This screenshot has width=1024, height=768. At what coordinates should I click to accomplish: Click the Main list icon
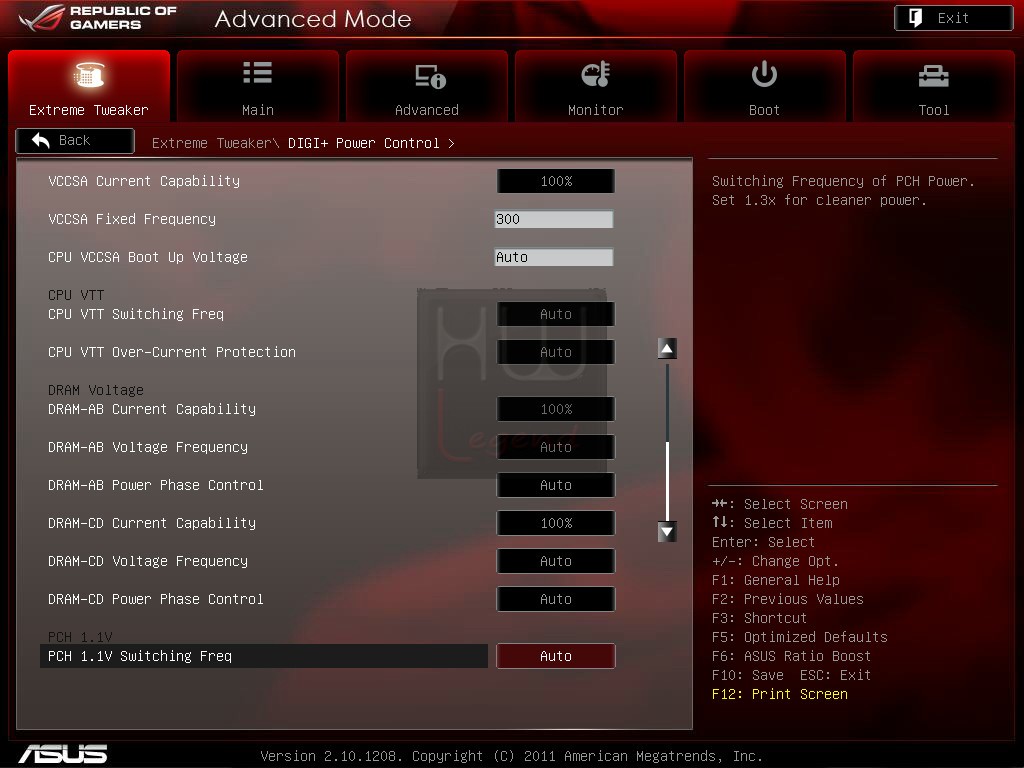tap(257, 72)
